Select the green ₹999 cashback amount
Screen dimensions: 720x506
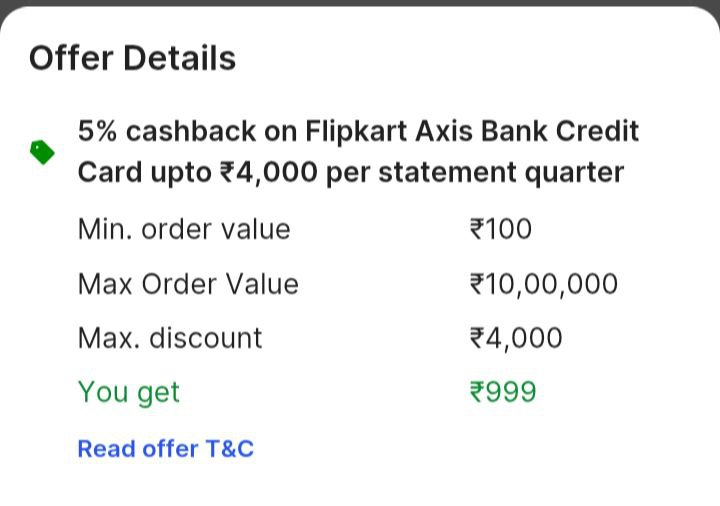(x=502, y=392)
